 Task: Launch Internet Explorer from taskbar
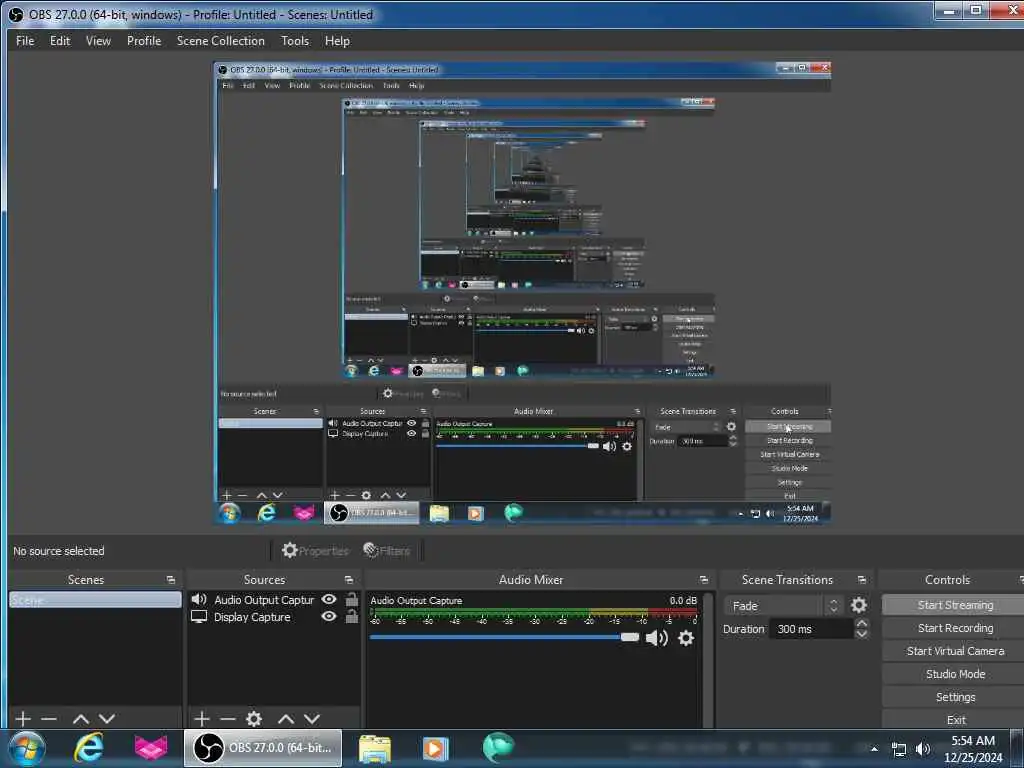[89, 748]
